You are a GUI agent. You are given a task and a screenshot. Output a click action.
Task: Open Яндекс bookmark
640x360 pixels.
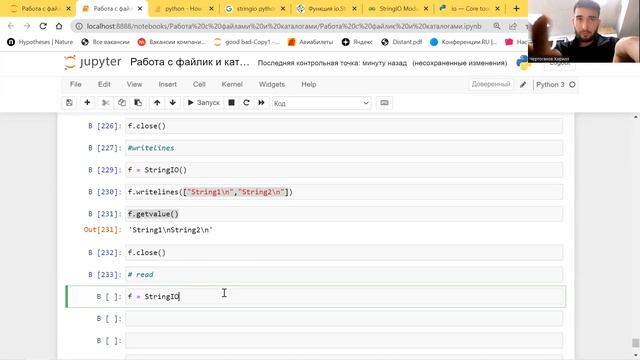pos(357,42)
